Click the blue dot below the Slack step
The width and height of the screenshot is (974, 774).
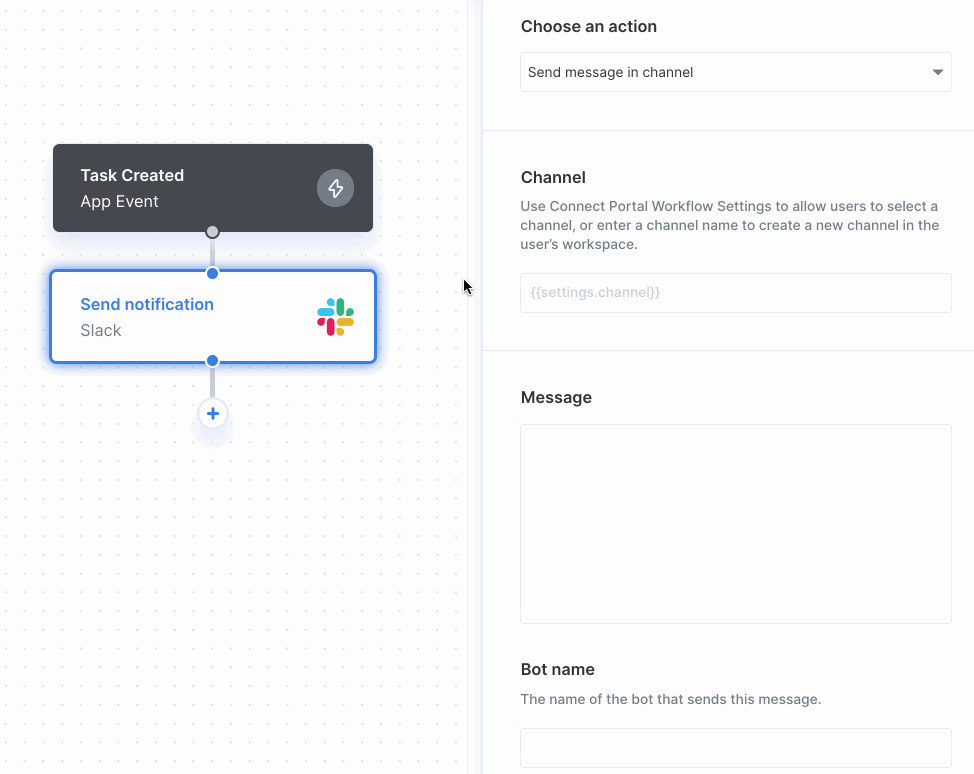[212, 360]
